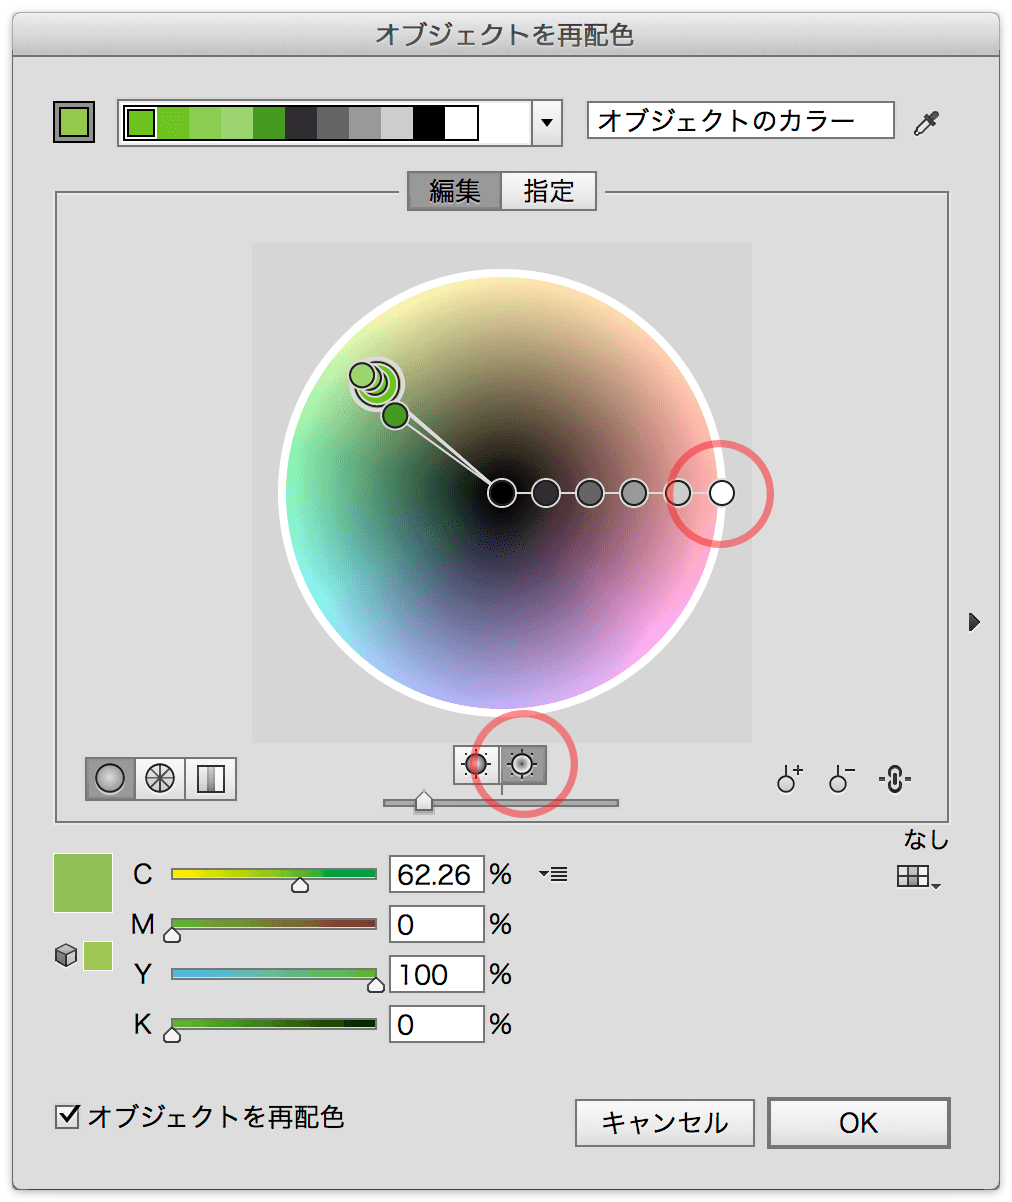Open the swatch library grid menu

[x=918, y=878]
